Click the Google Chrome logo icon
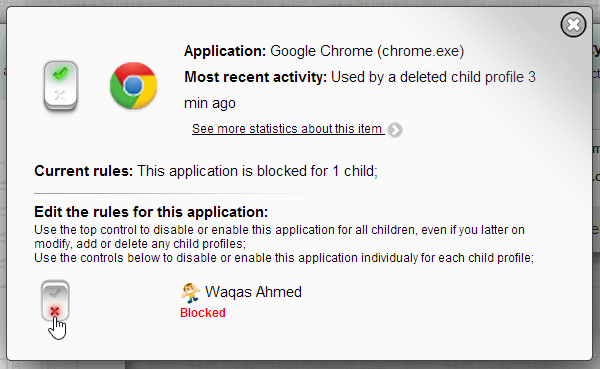This screenshot has width=600, height=369. click(x=133, y=85)
